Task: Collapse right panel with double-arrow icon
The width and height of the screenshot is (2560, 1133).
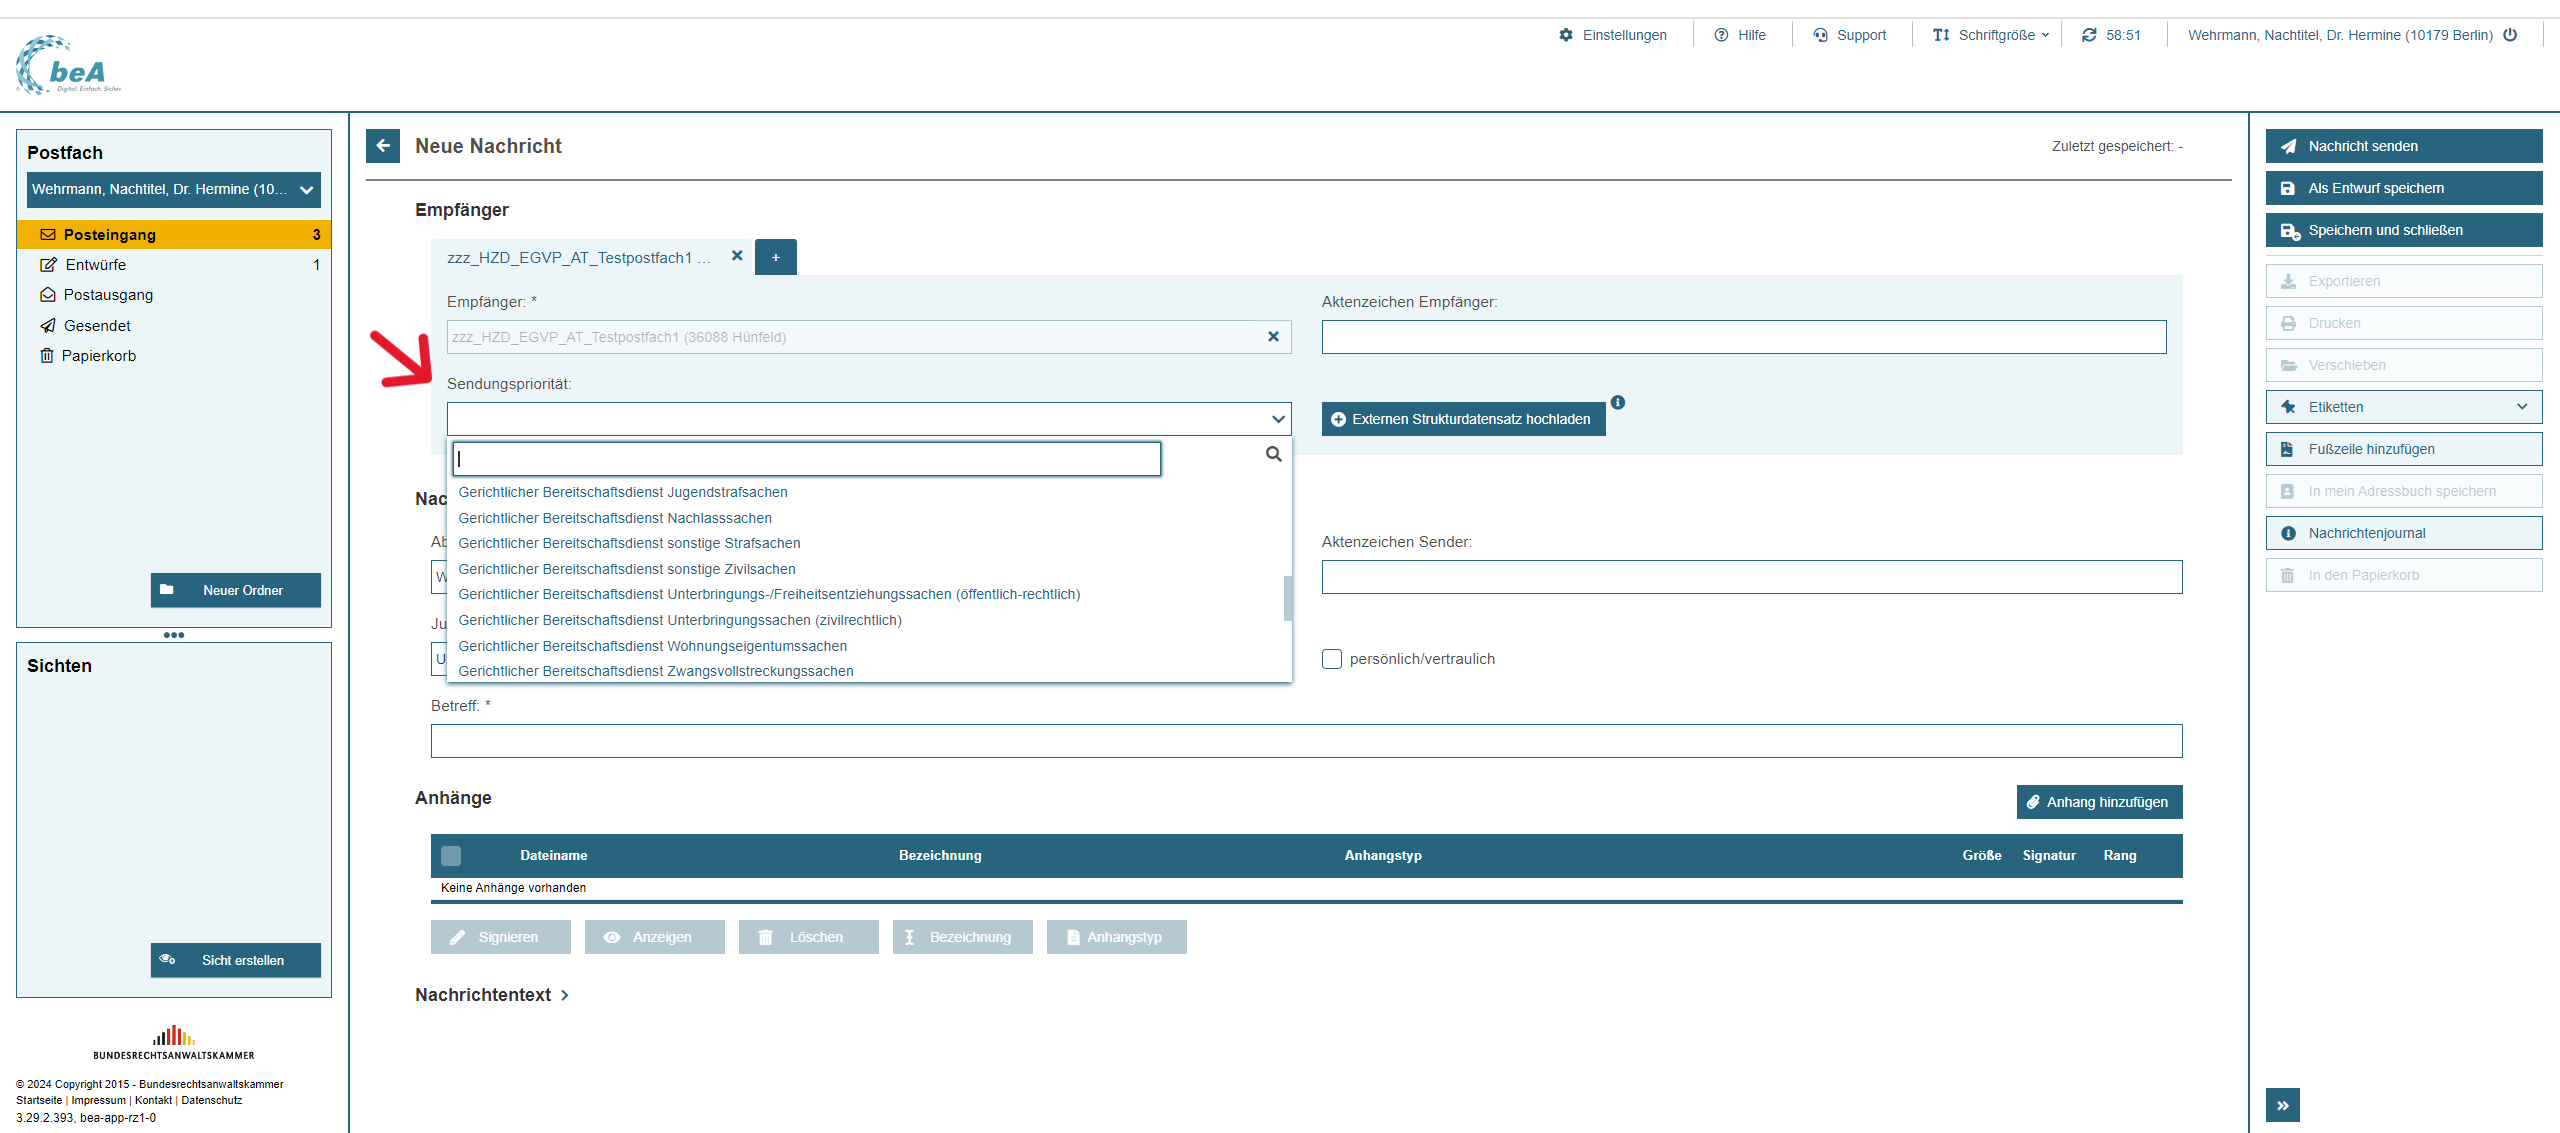Action: tap(2283, 1105)
